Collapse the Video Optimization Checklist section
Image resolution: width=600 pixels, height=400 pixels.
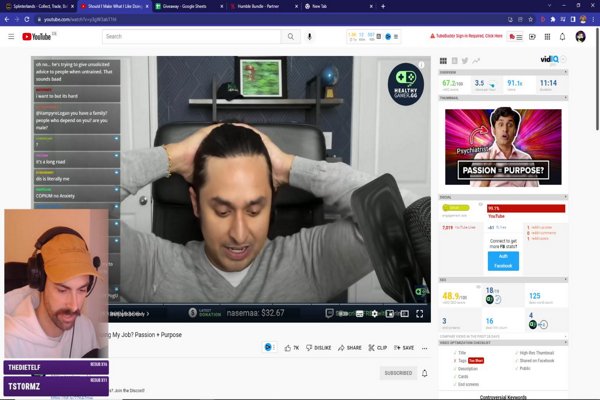565,342
